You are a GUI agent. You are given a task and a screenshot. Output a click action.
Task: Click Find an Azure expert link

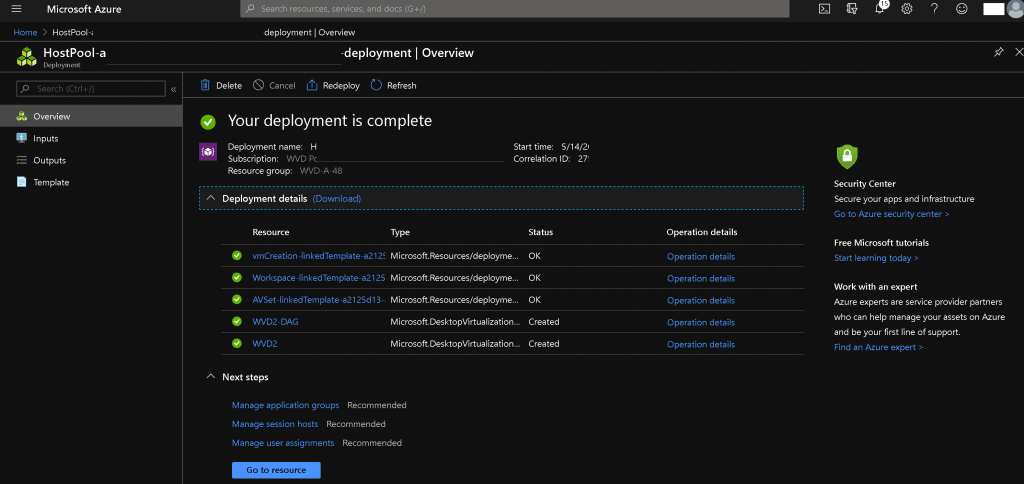878,347
